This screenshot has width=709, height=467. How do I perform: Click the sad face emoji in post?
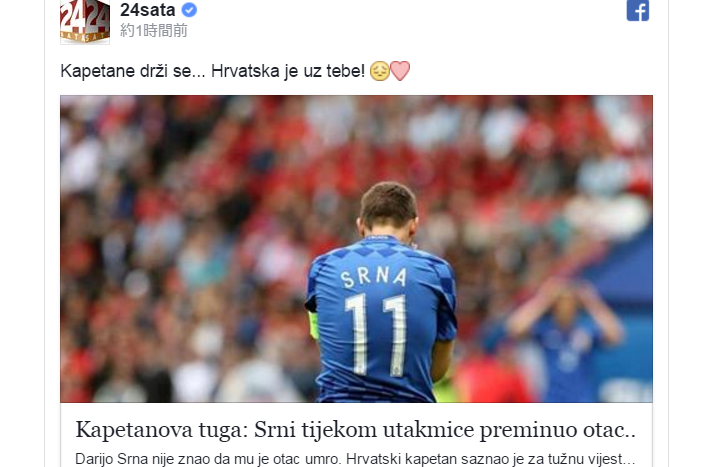point(379,71)
